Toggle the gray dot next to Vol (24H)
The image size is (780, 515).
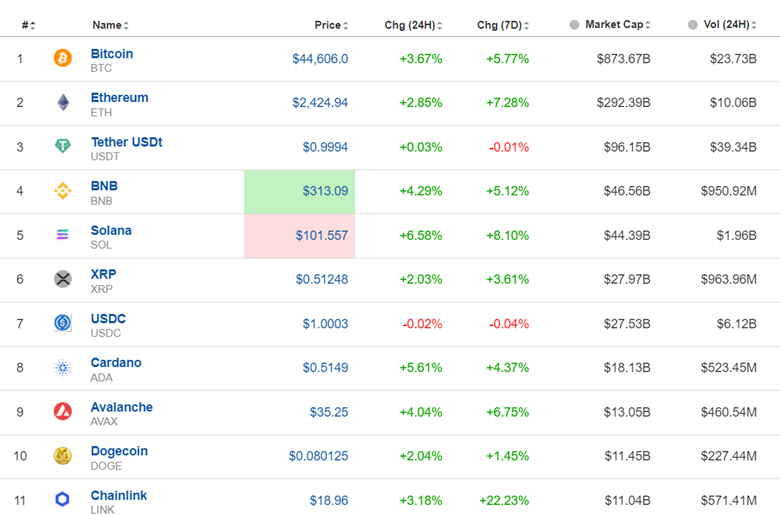[x=692, y=24]
